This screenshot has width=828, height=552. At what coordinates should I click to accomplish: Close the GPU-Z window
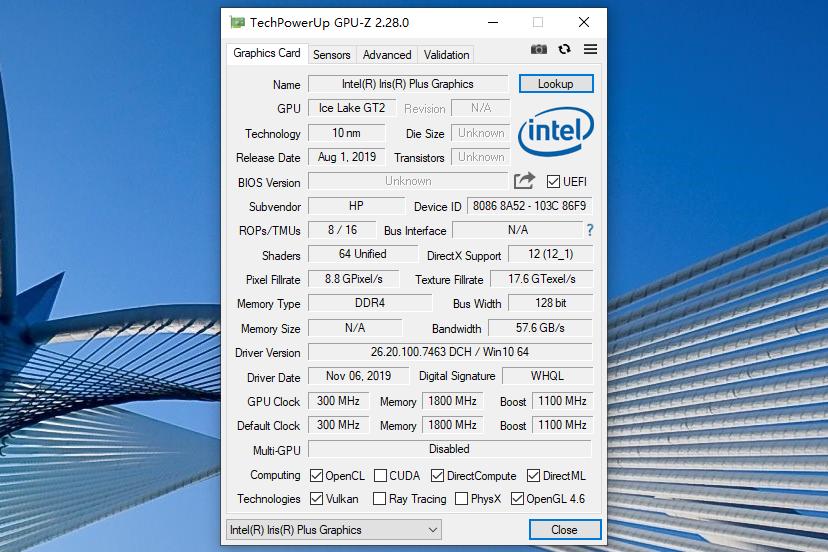coord(584,22)
